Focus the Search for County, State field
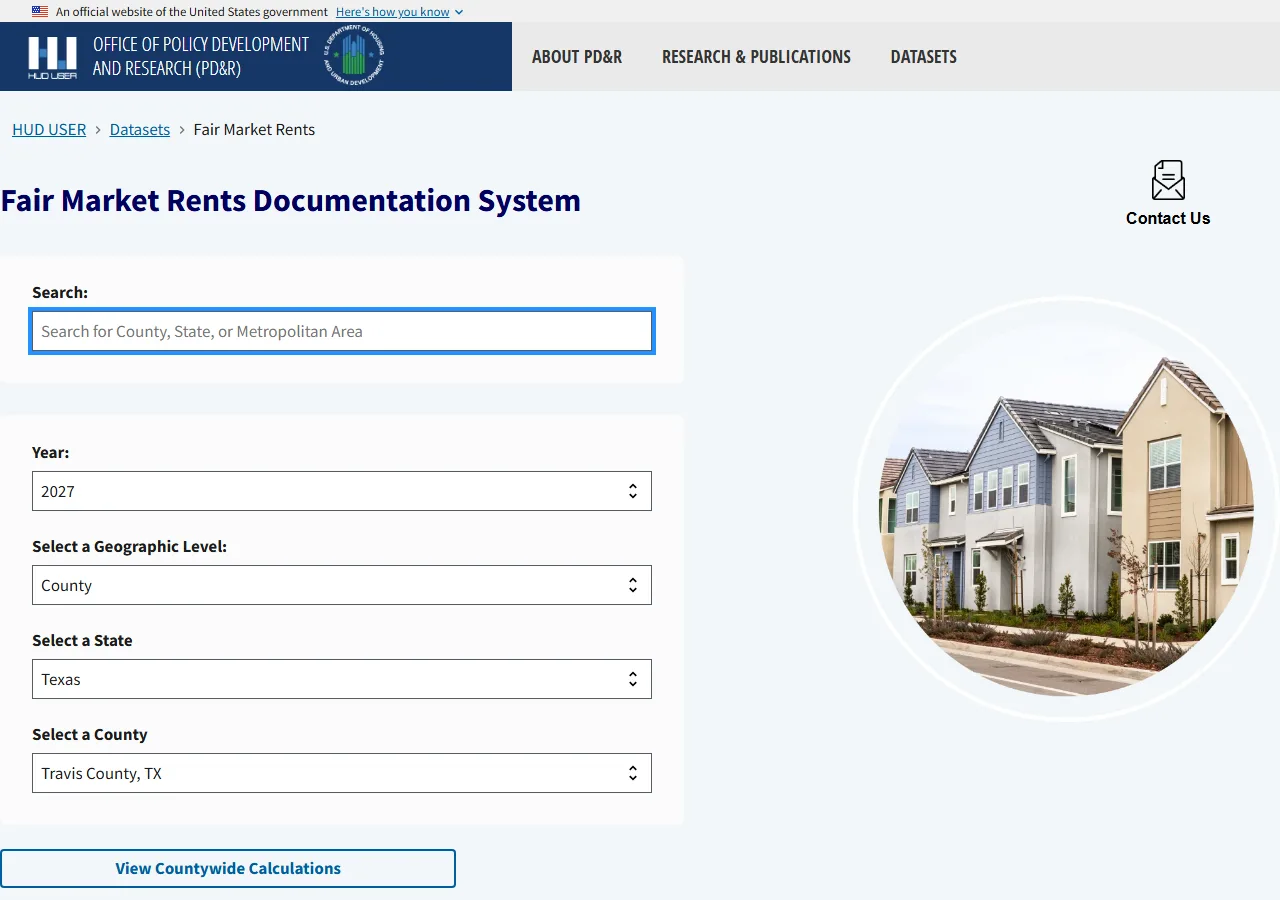 (342, 331)
